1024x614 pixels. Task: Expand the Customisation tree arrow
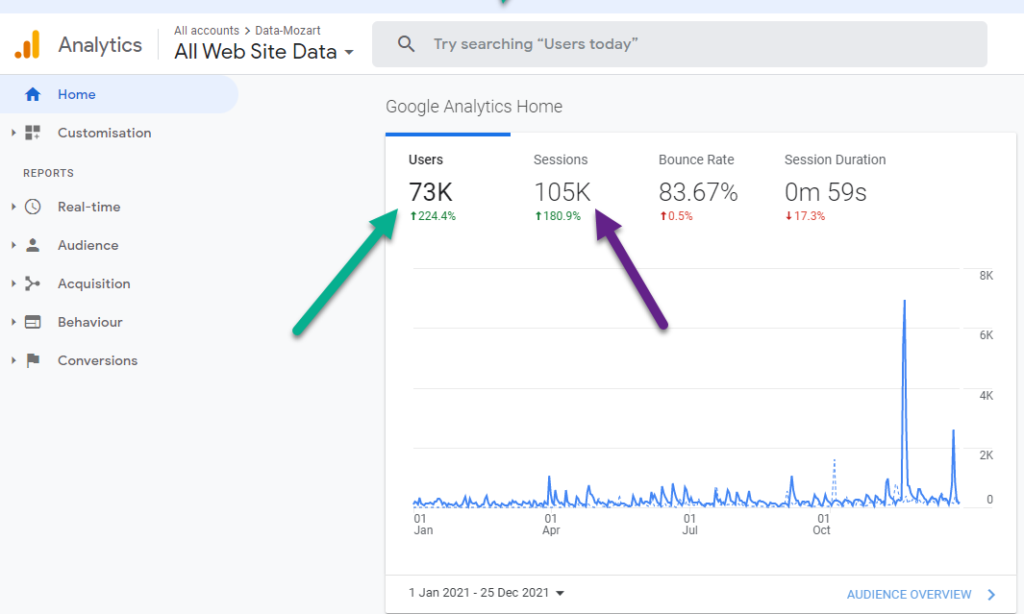coord(13,133)
